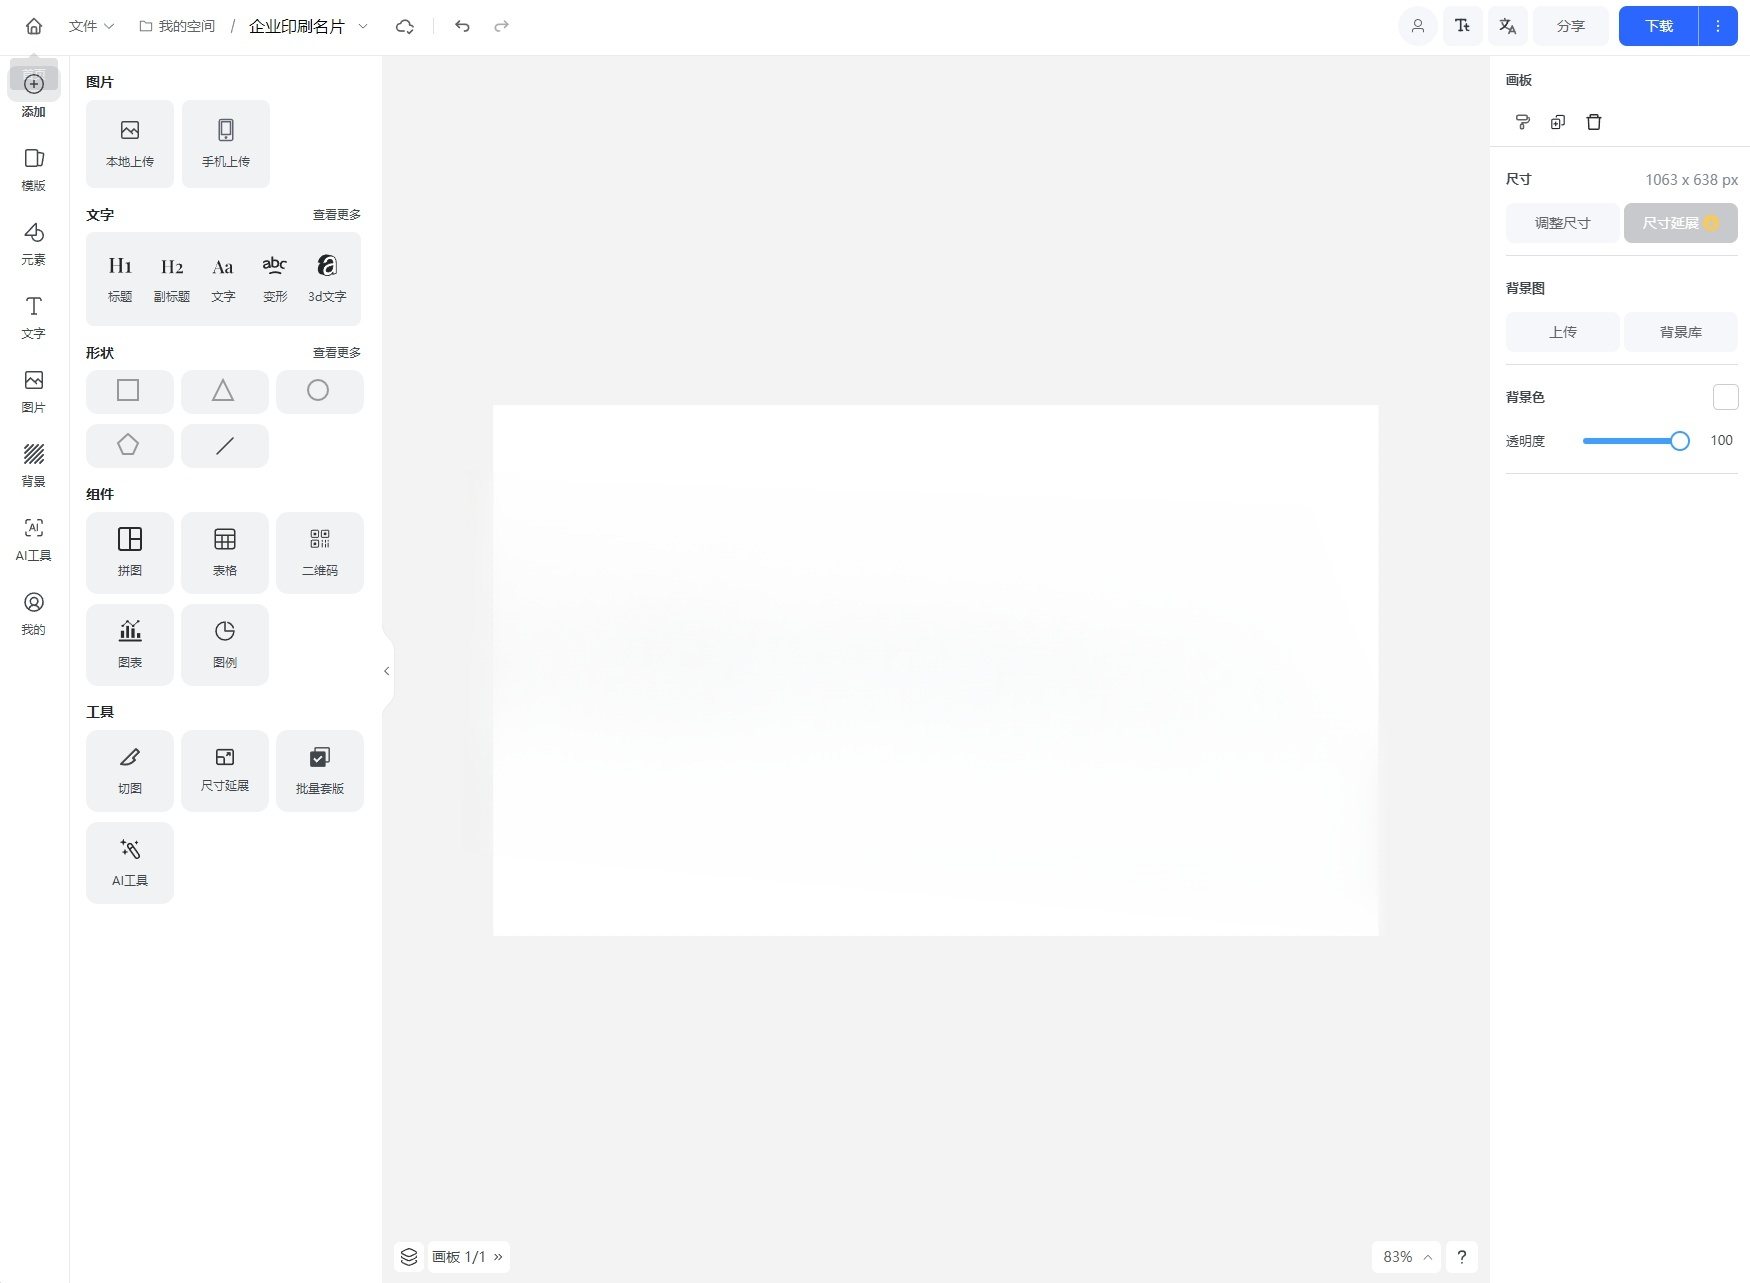Open the 拼图 collage component

(130, 552)
